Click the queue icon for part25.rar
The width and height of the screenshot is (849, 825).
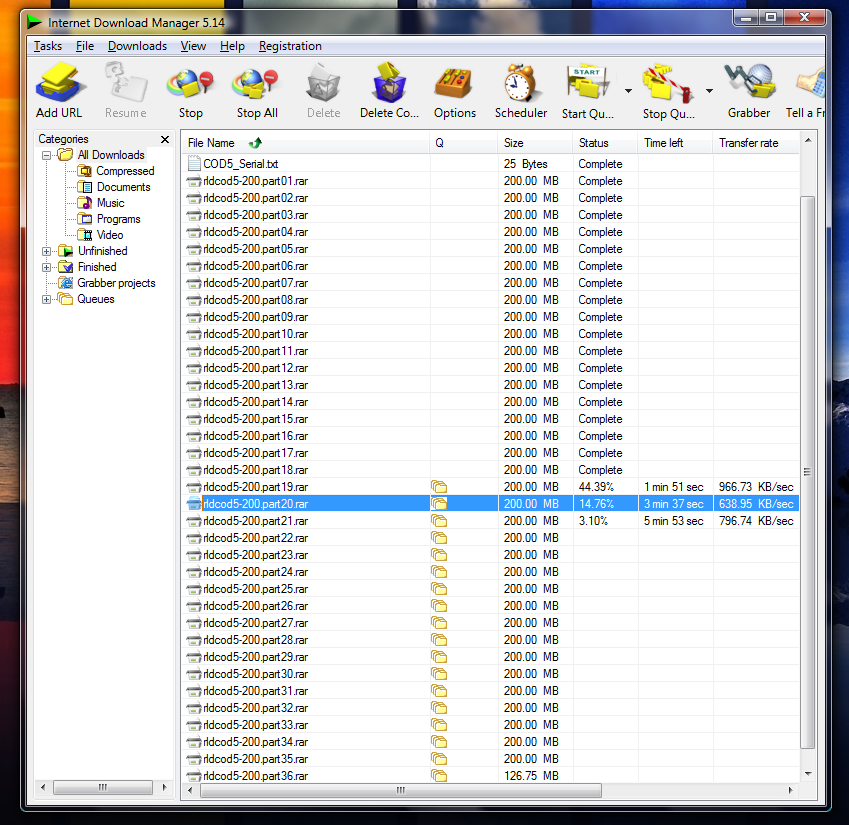[x=439, y=588]
